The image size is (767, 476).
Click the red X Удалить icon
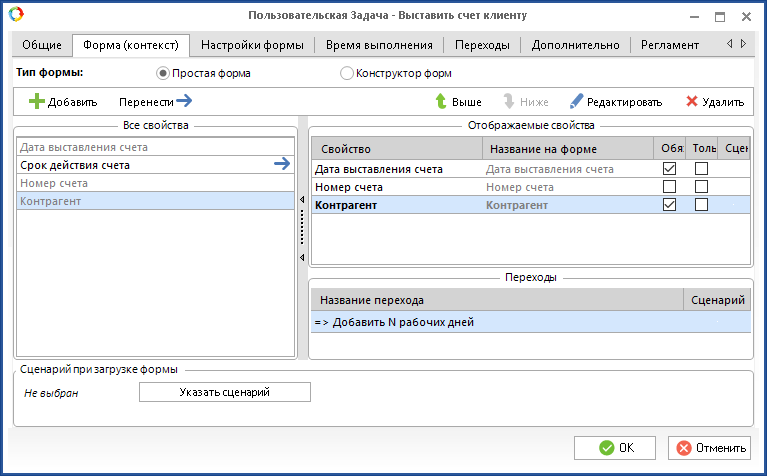(692, 101)
